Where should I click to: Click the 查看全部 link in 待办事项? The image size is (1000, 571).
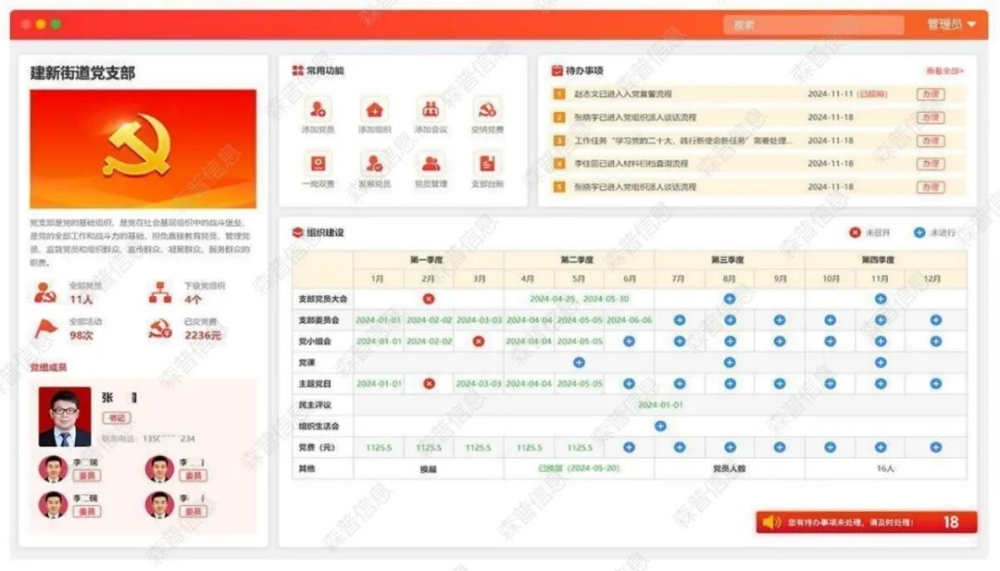point(944,72)
